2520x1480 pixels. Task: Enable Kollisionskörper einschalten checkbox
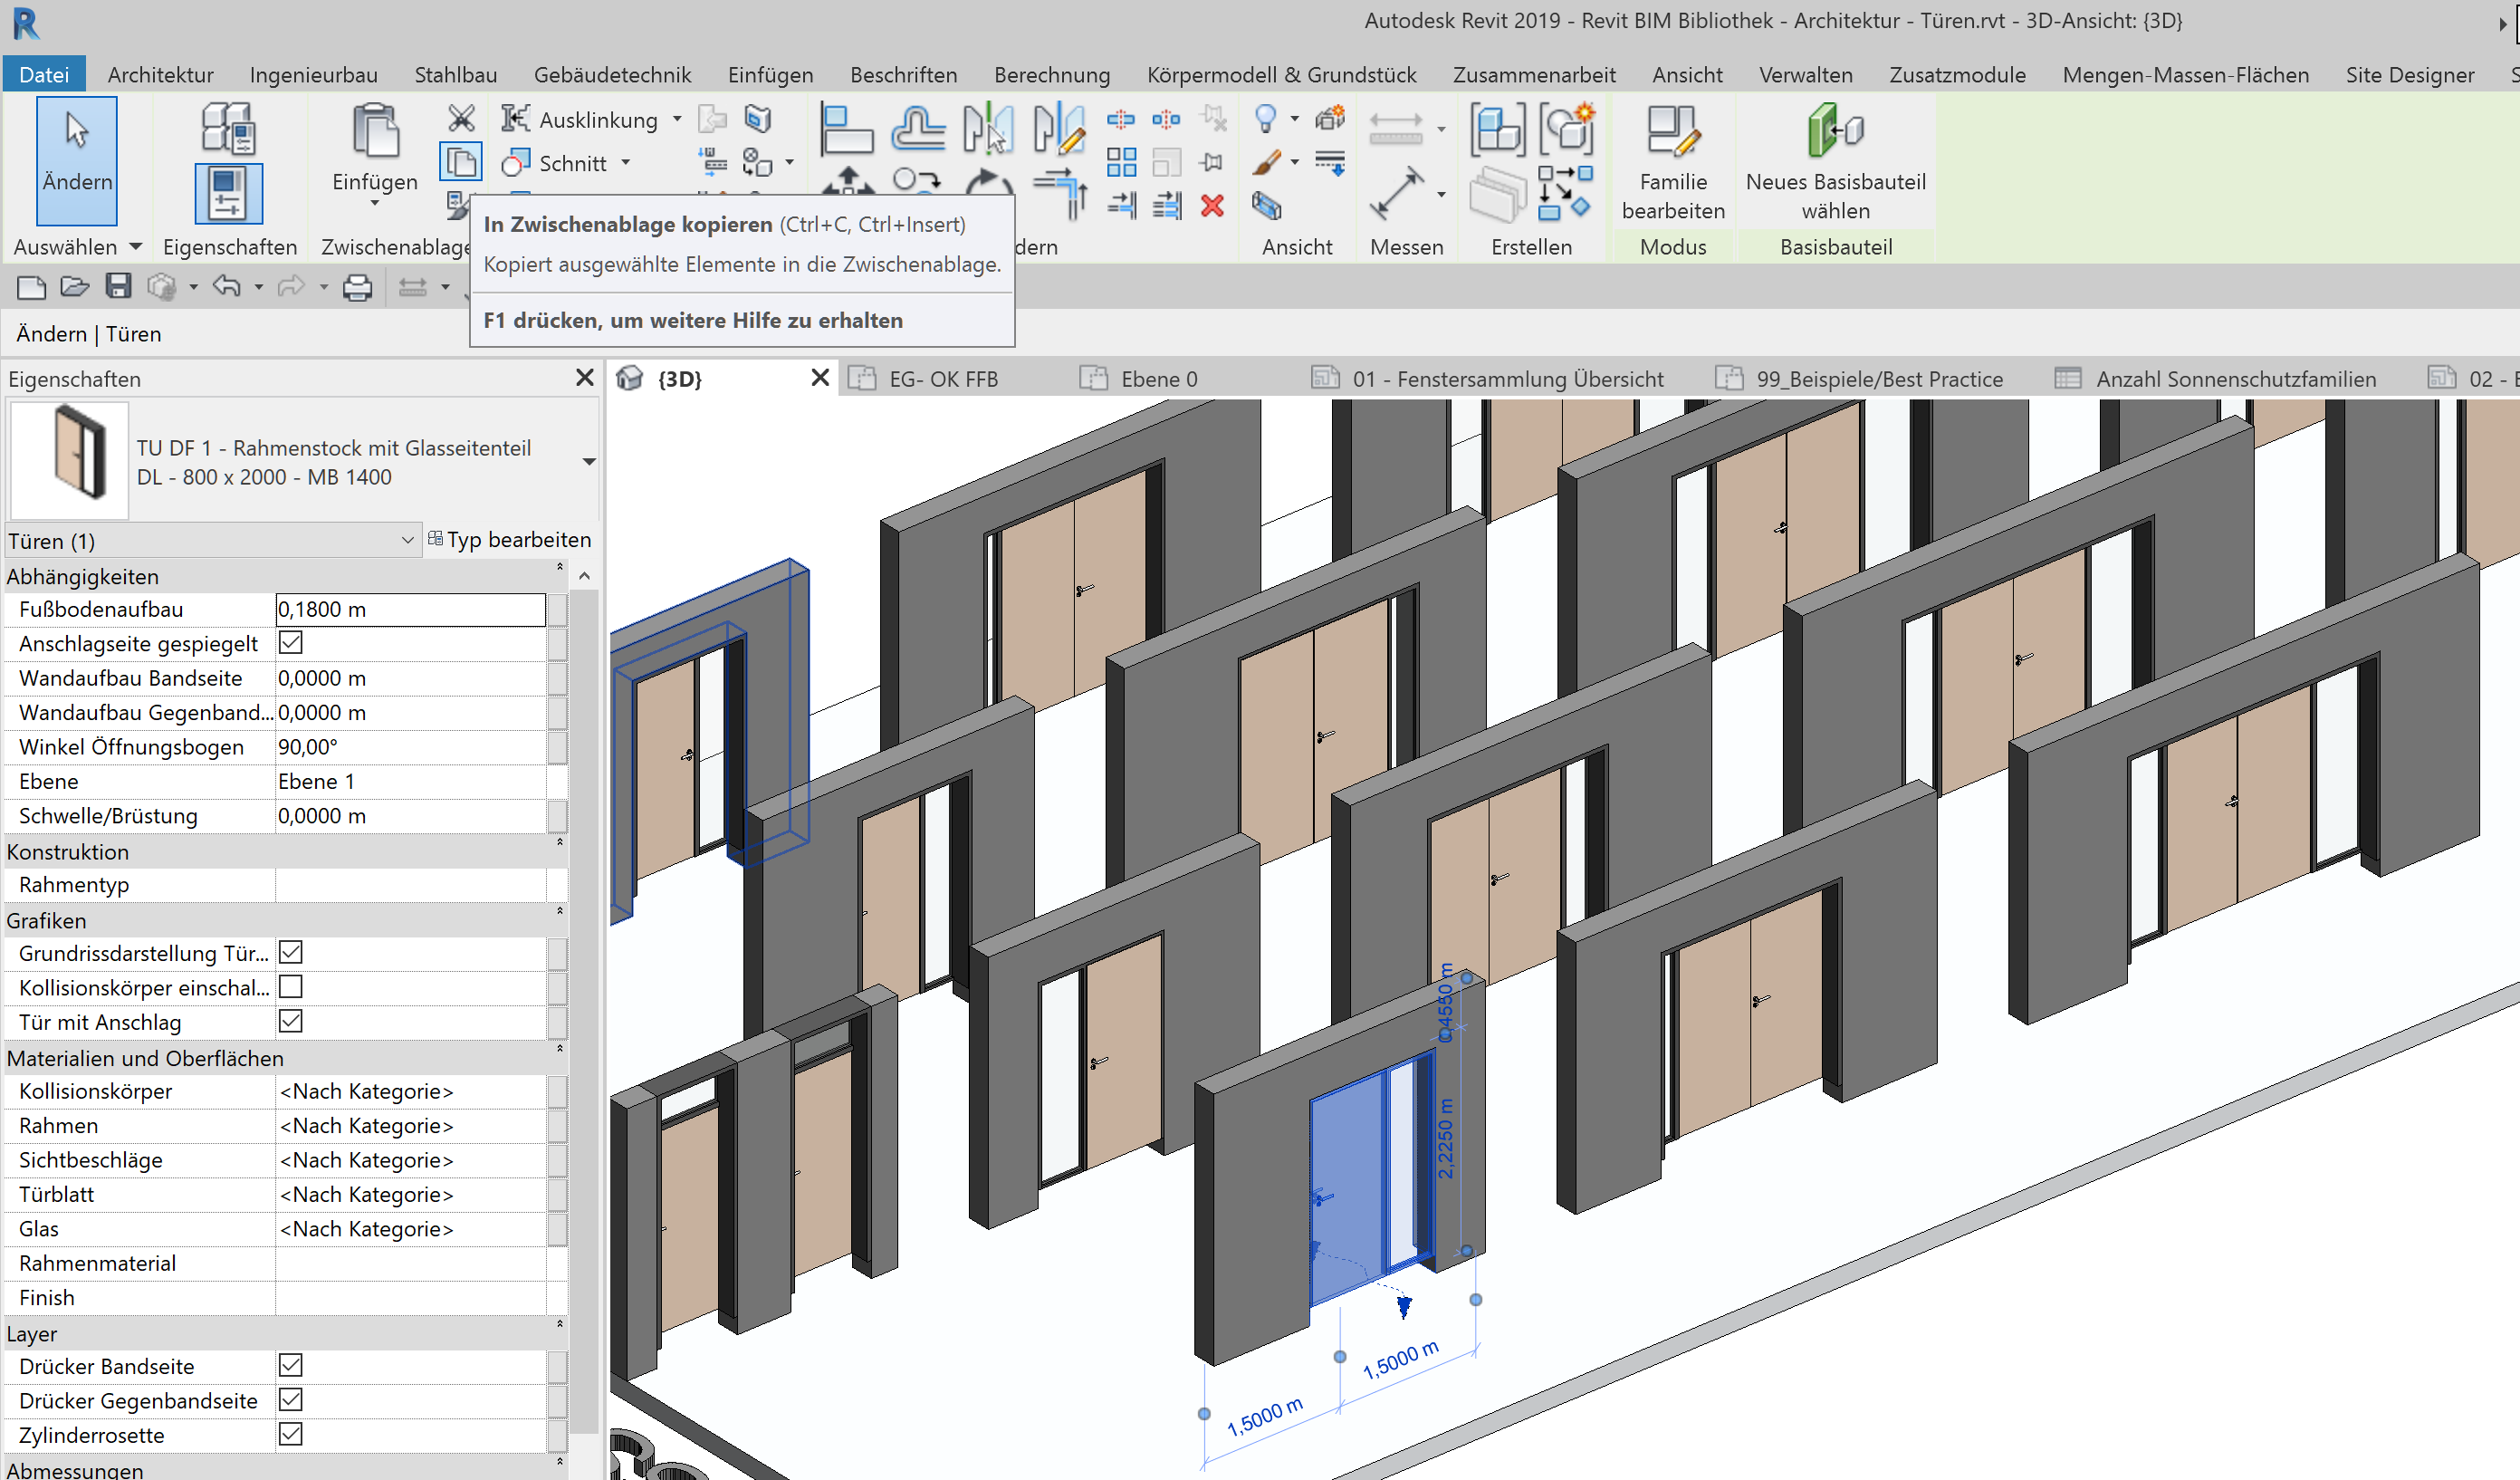click(291, 987)
